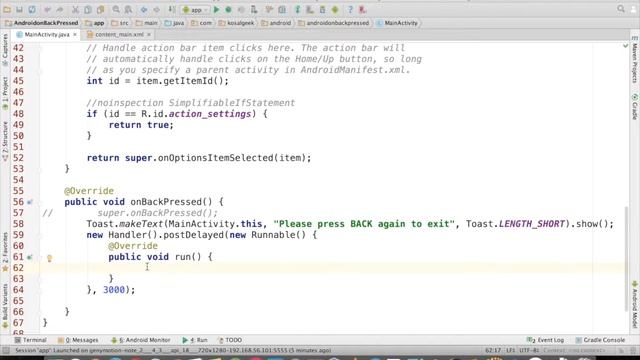
Task: Click the app breadcrumb folder
Action: (95, 23)
